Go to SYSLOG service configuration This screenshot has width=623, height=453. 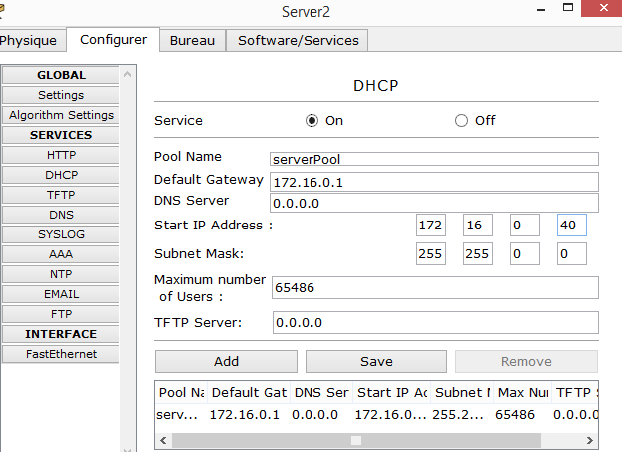61,234
